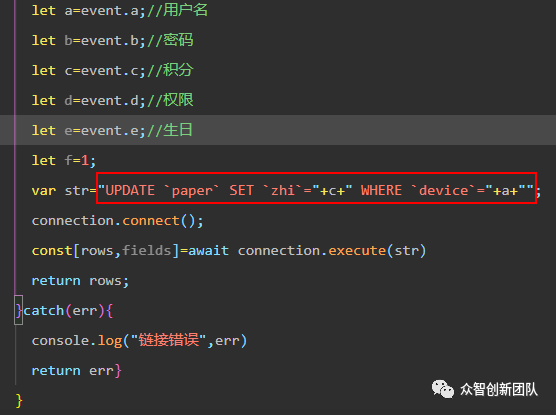Click the WeChat logo icon in watermark
This screenshot has height=415, width=556.
point(443,389)
